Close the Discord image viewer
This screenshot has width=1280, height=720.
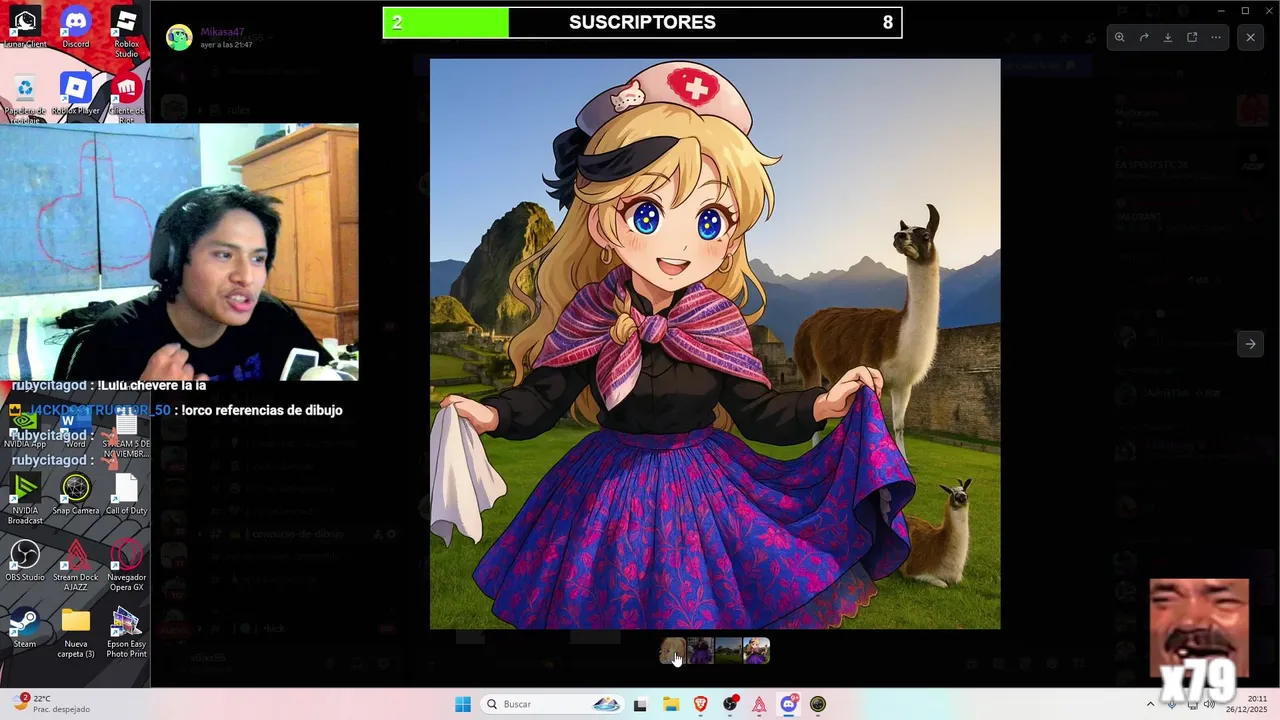(x=1250, y=37)
